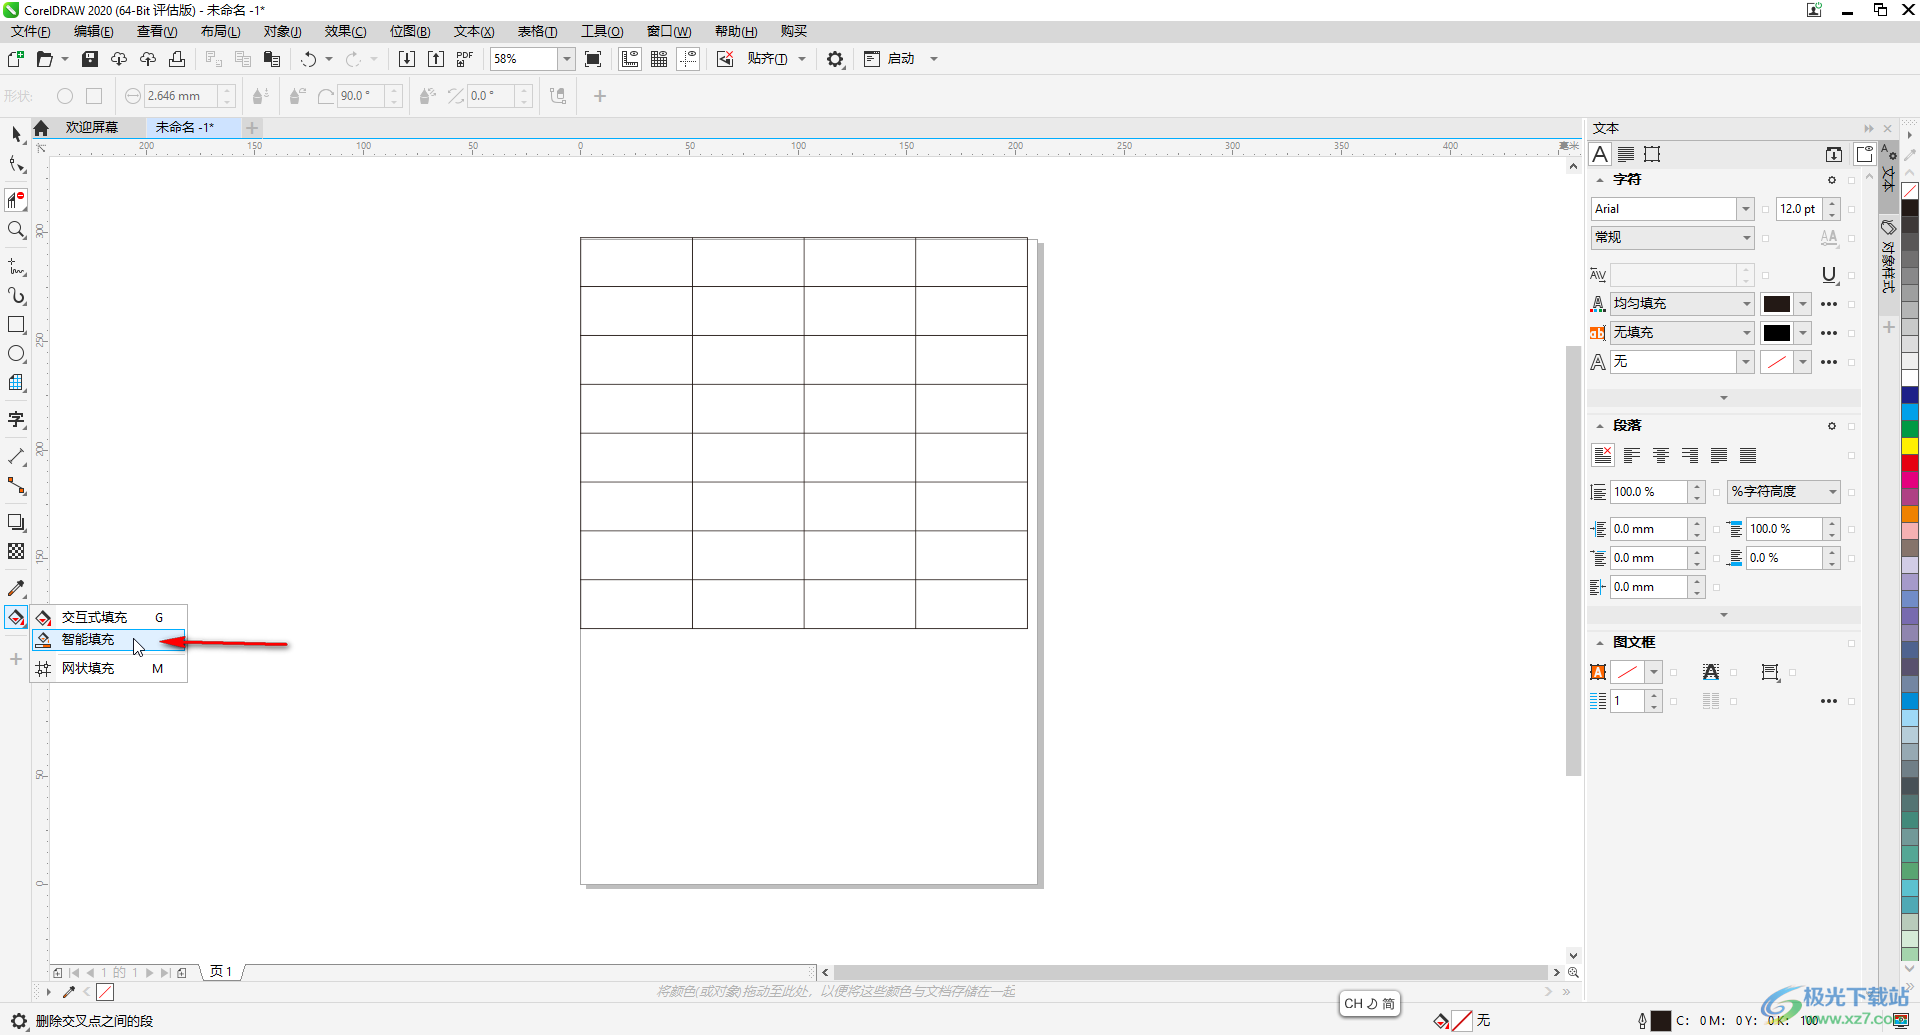Open the zoom level 58% dropdown

point(566,59)
